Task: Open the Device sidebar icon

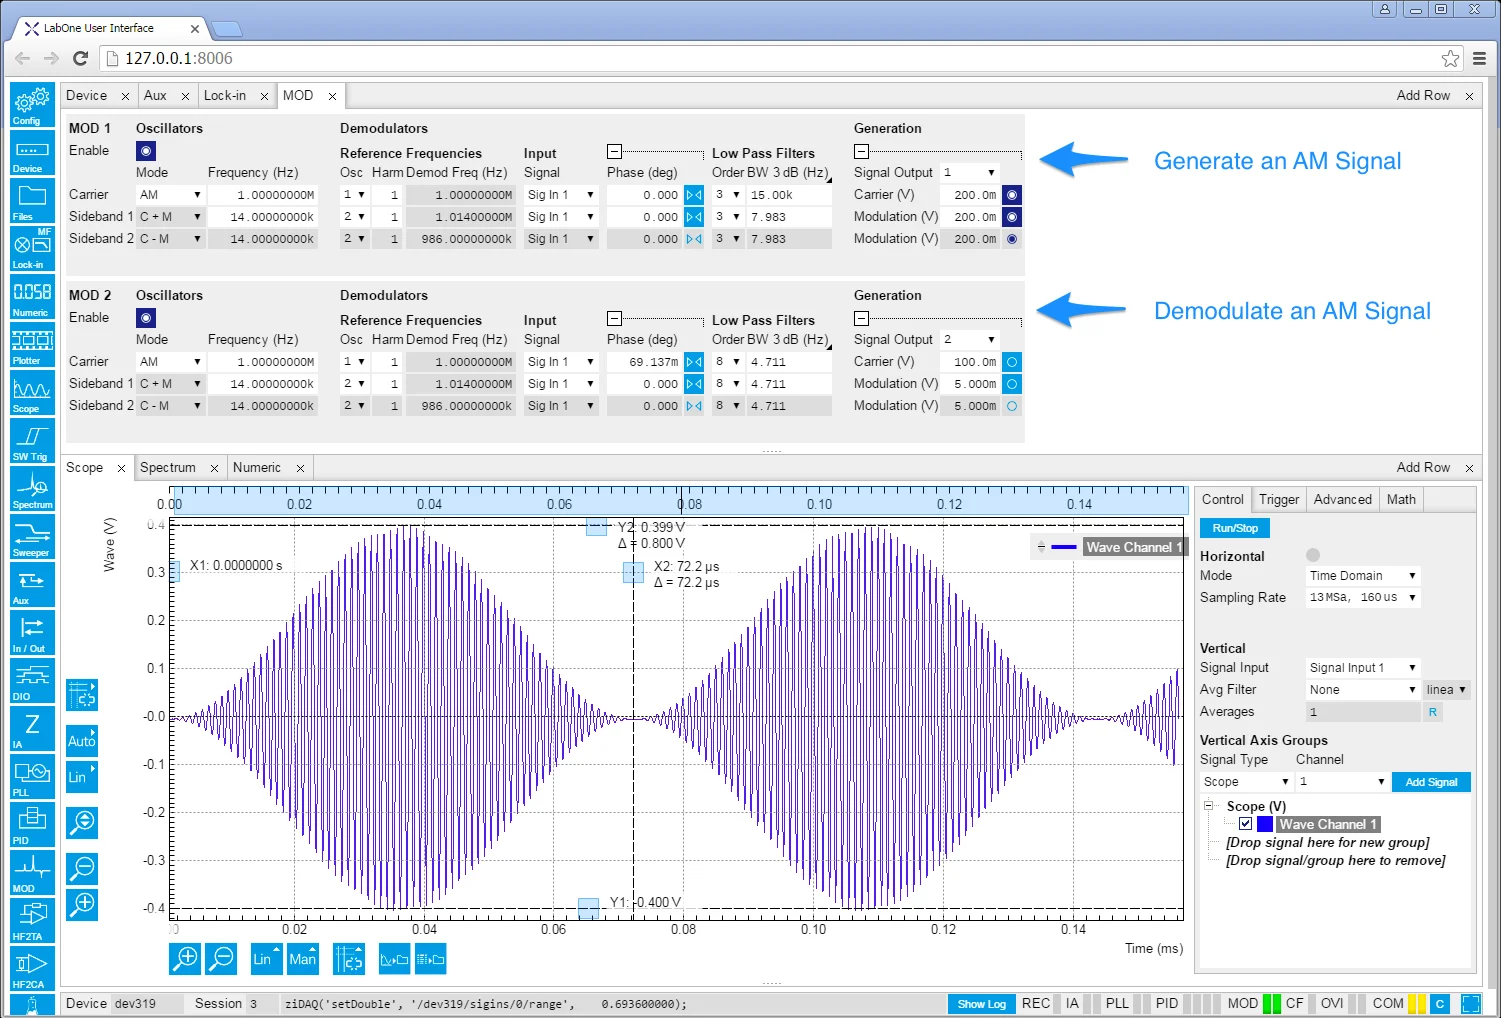Action: pos(32,153)
